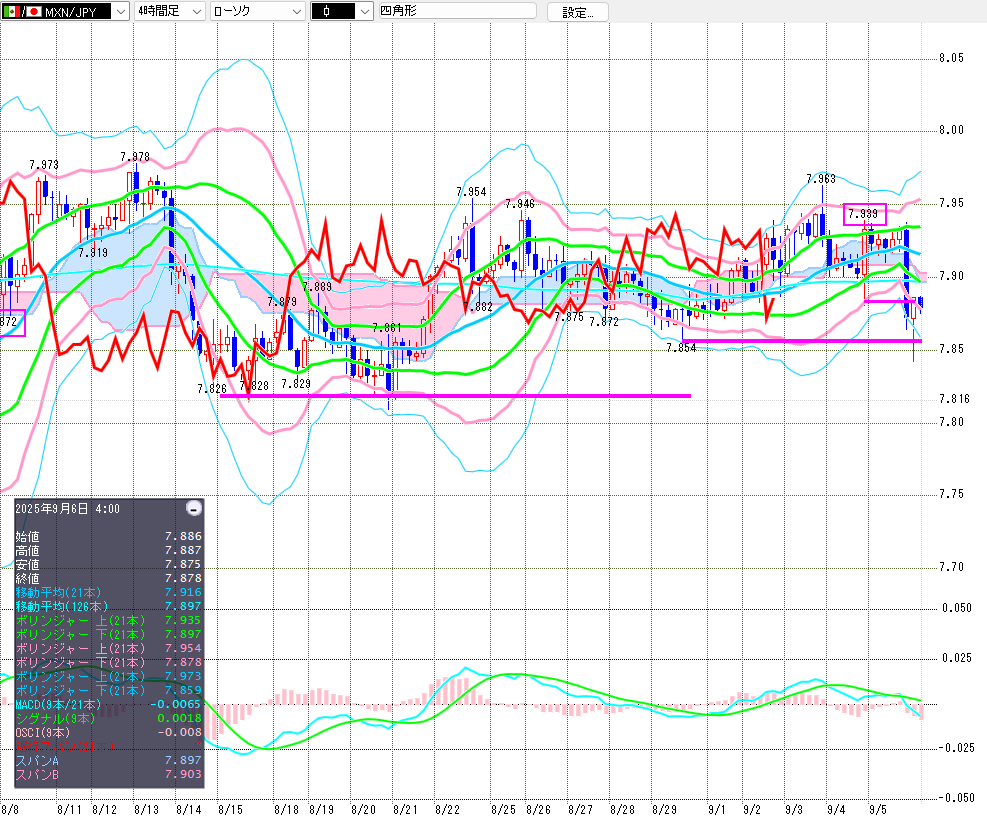Click the 7.854 low label on chart
This screenshot has width=987, height=820.
click(x=682, y=348)
